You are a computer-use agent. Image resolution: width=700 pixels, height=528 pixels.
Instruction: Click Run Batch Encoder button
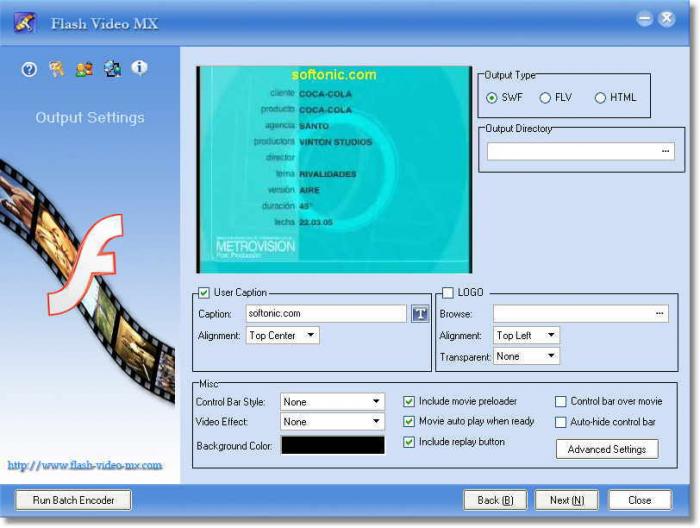point(74,500)
